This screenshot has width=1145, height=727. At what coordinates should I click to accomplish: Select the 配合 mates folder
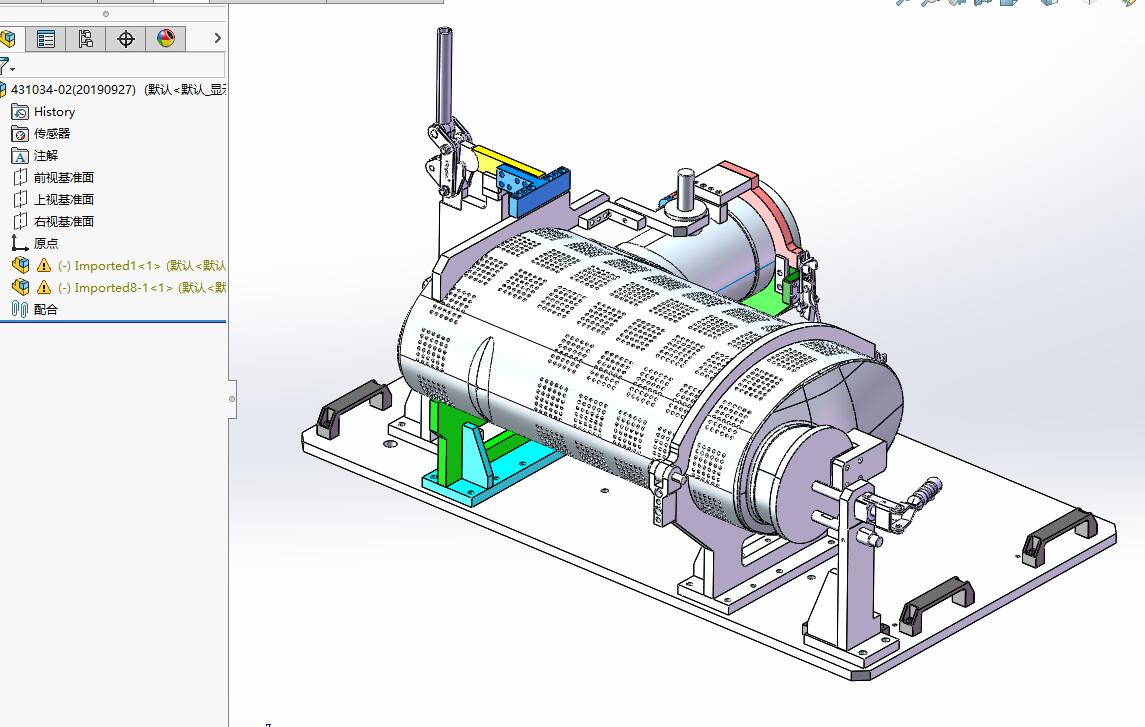point(45,309)
